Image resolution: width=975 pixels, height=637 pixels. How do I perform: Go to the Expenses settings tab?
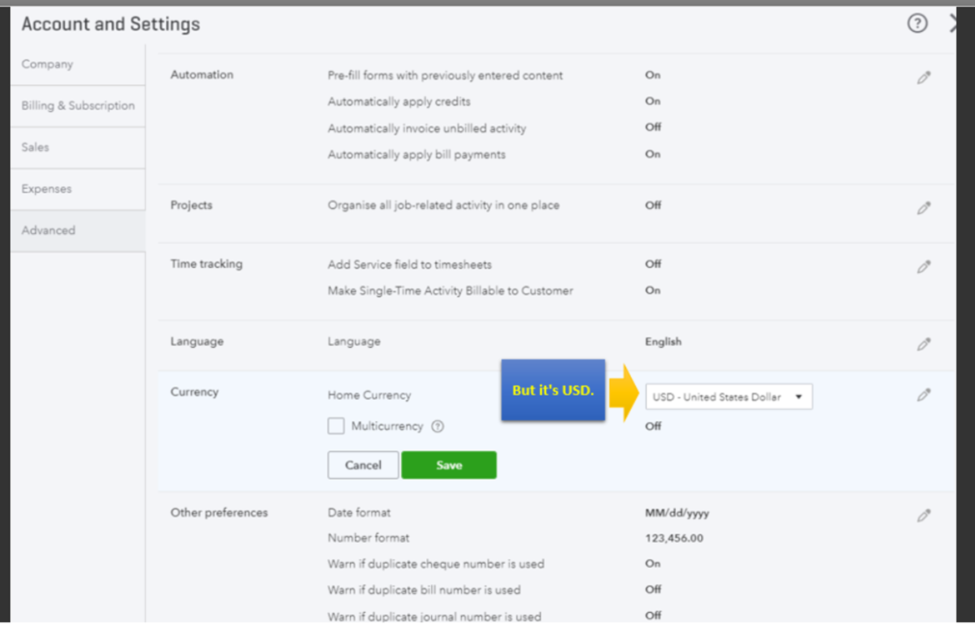click(47, 189)
